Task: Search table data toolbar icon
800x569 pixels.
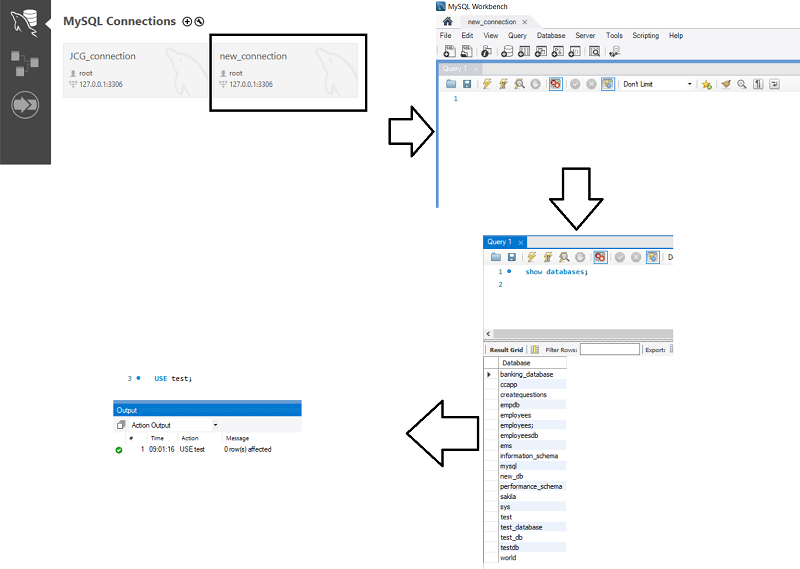Action: (594, 51)
